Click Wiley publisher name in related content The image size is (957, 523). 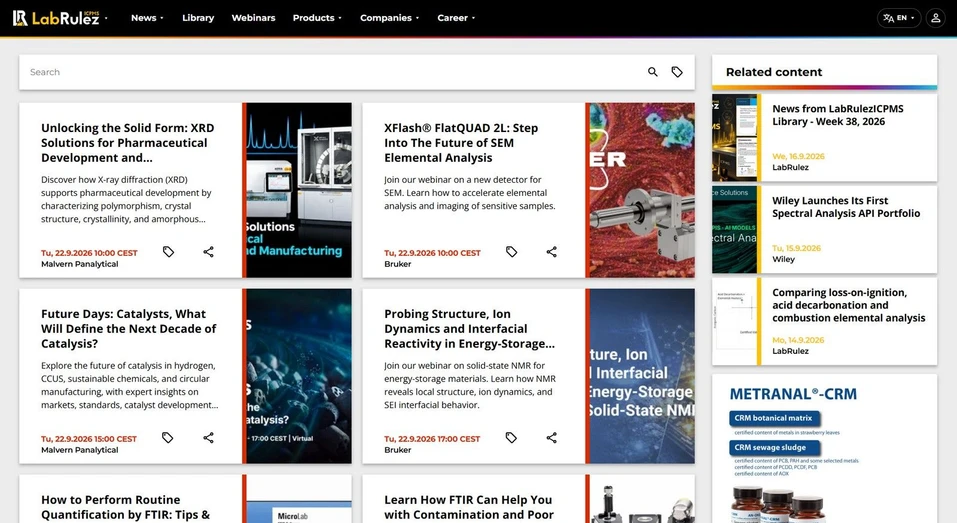click(784, 259)
